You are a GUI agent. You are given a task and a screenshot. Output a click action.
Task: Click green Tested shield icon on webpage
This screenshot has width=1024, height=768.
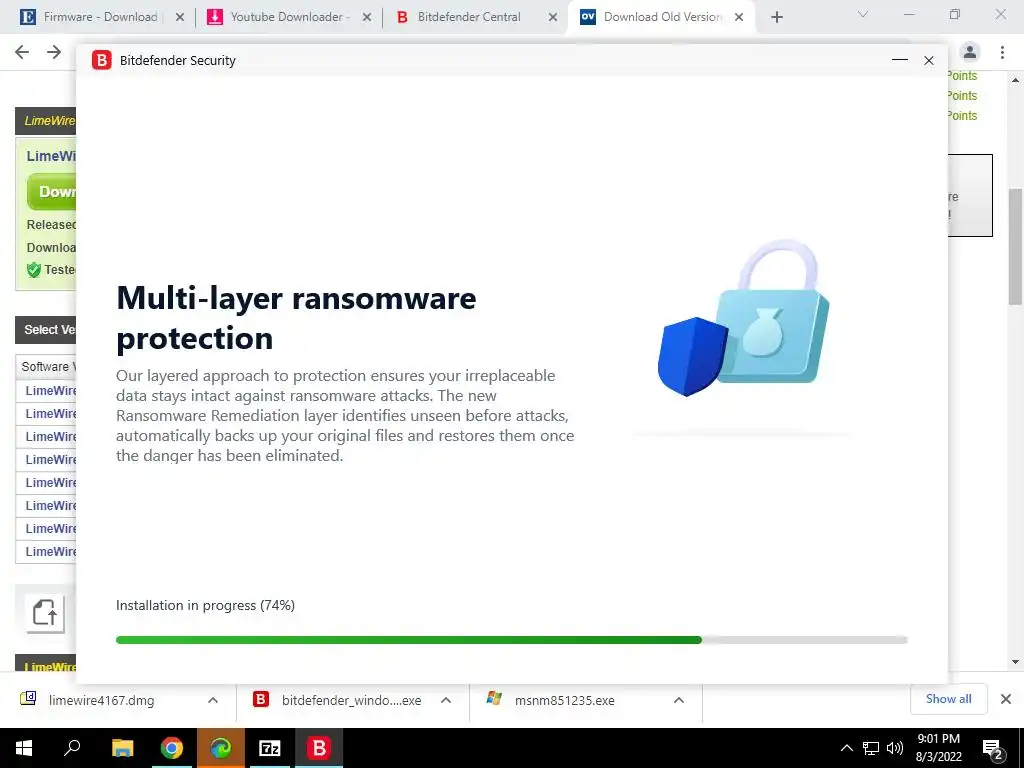coord(34,270)
